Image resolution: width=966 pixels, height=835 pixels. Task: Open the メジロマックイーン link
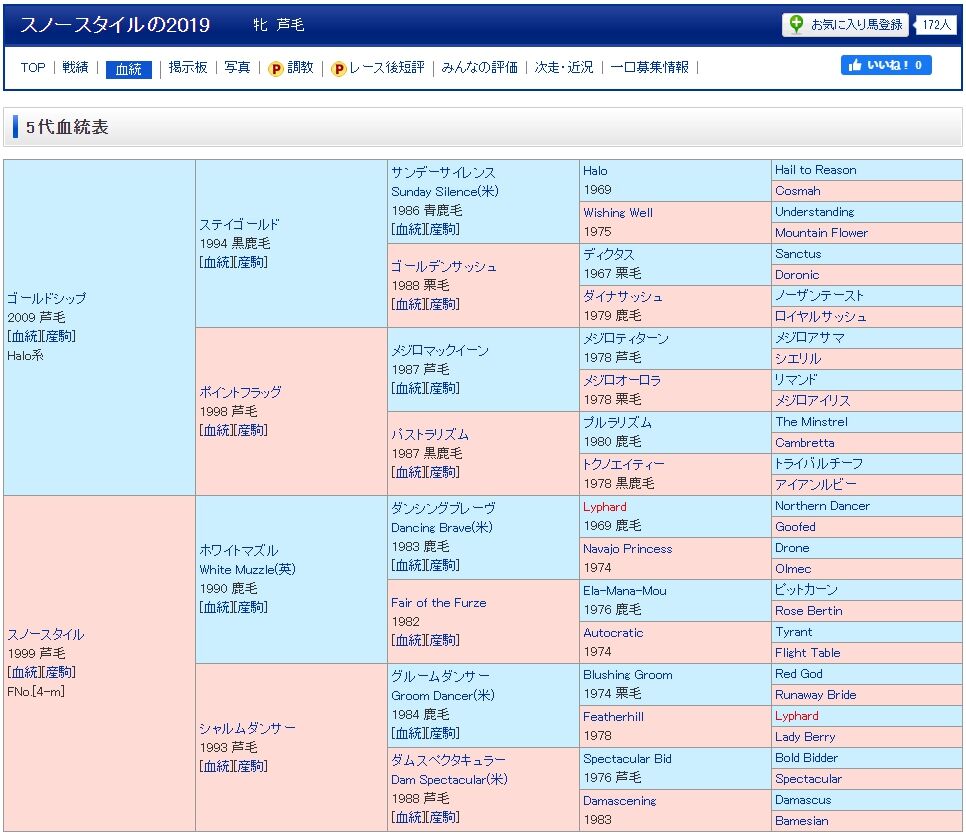[440, 350]
